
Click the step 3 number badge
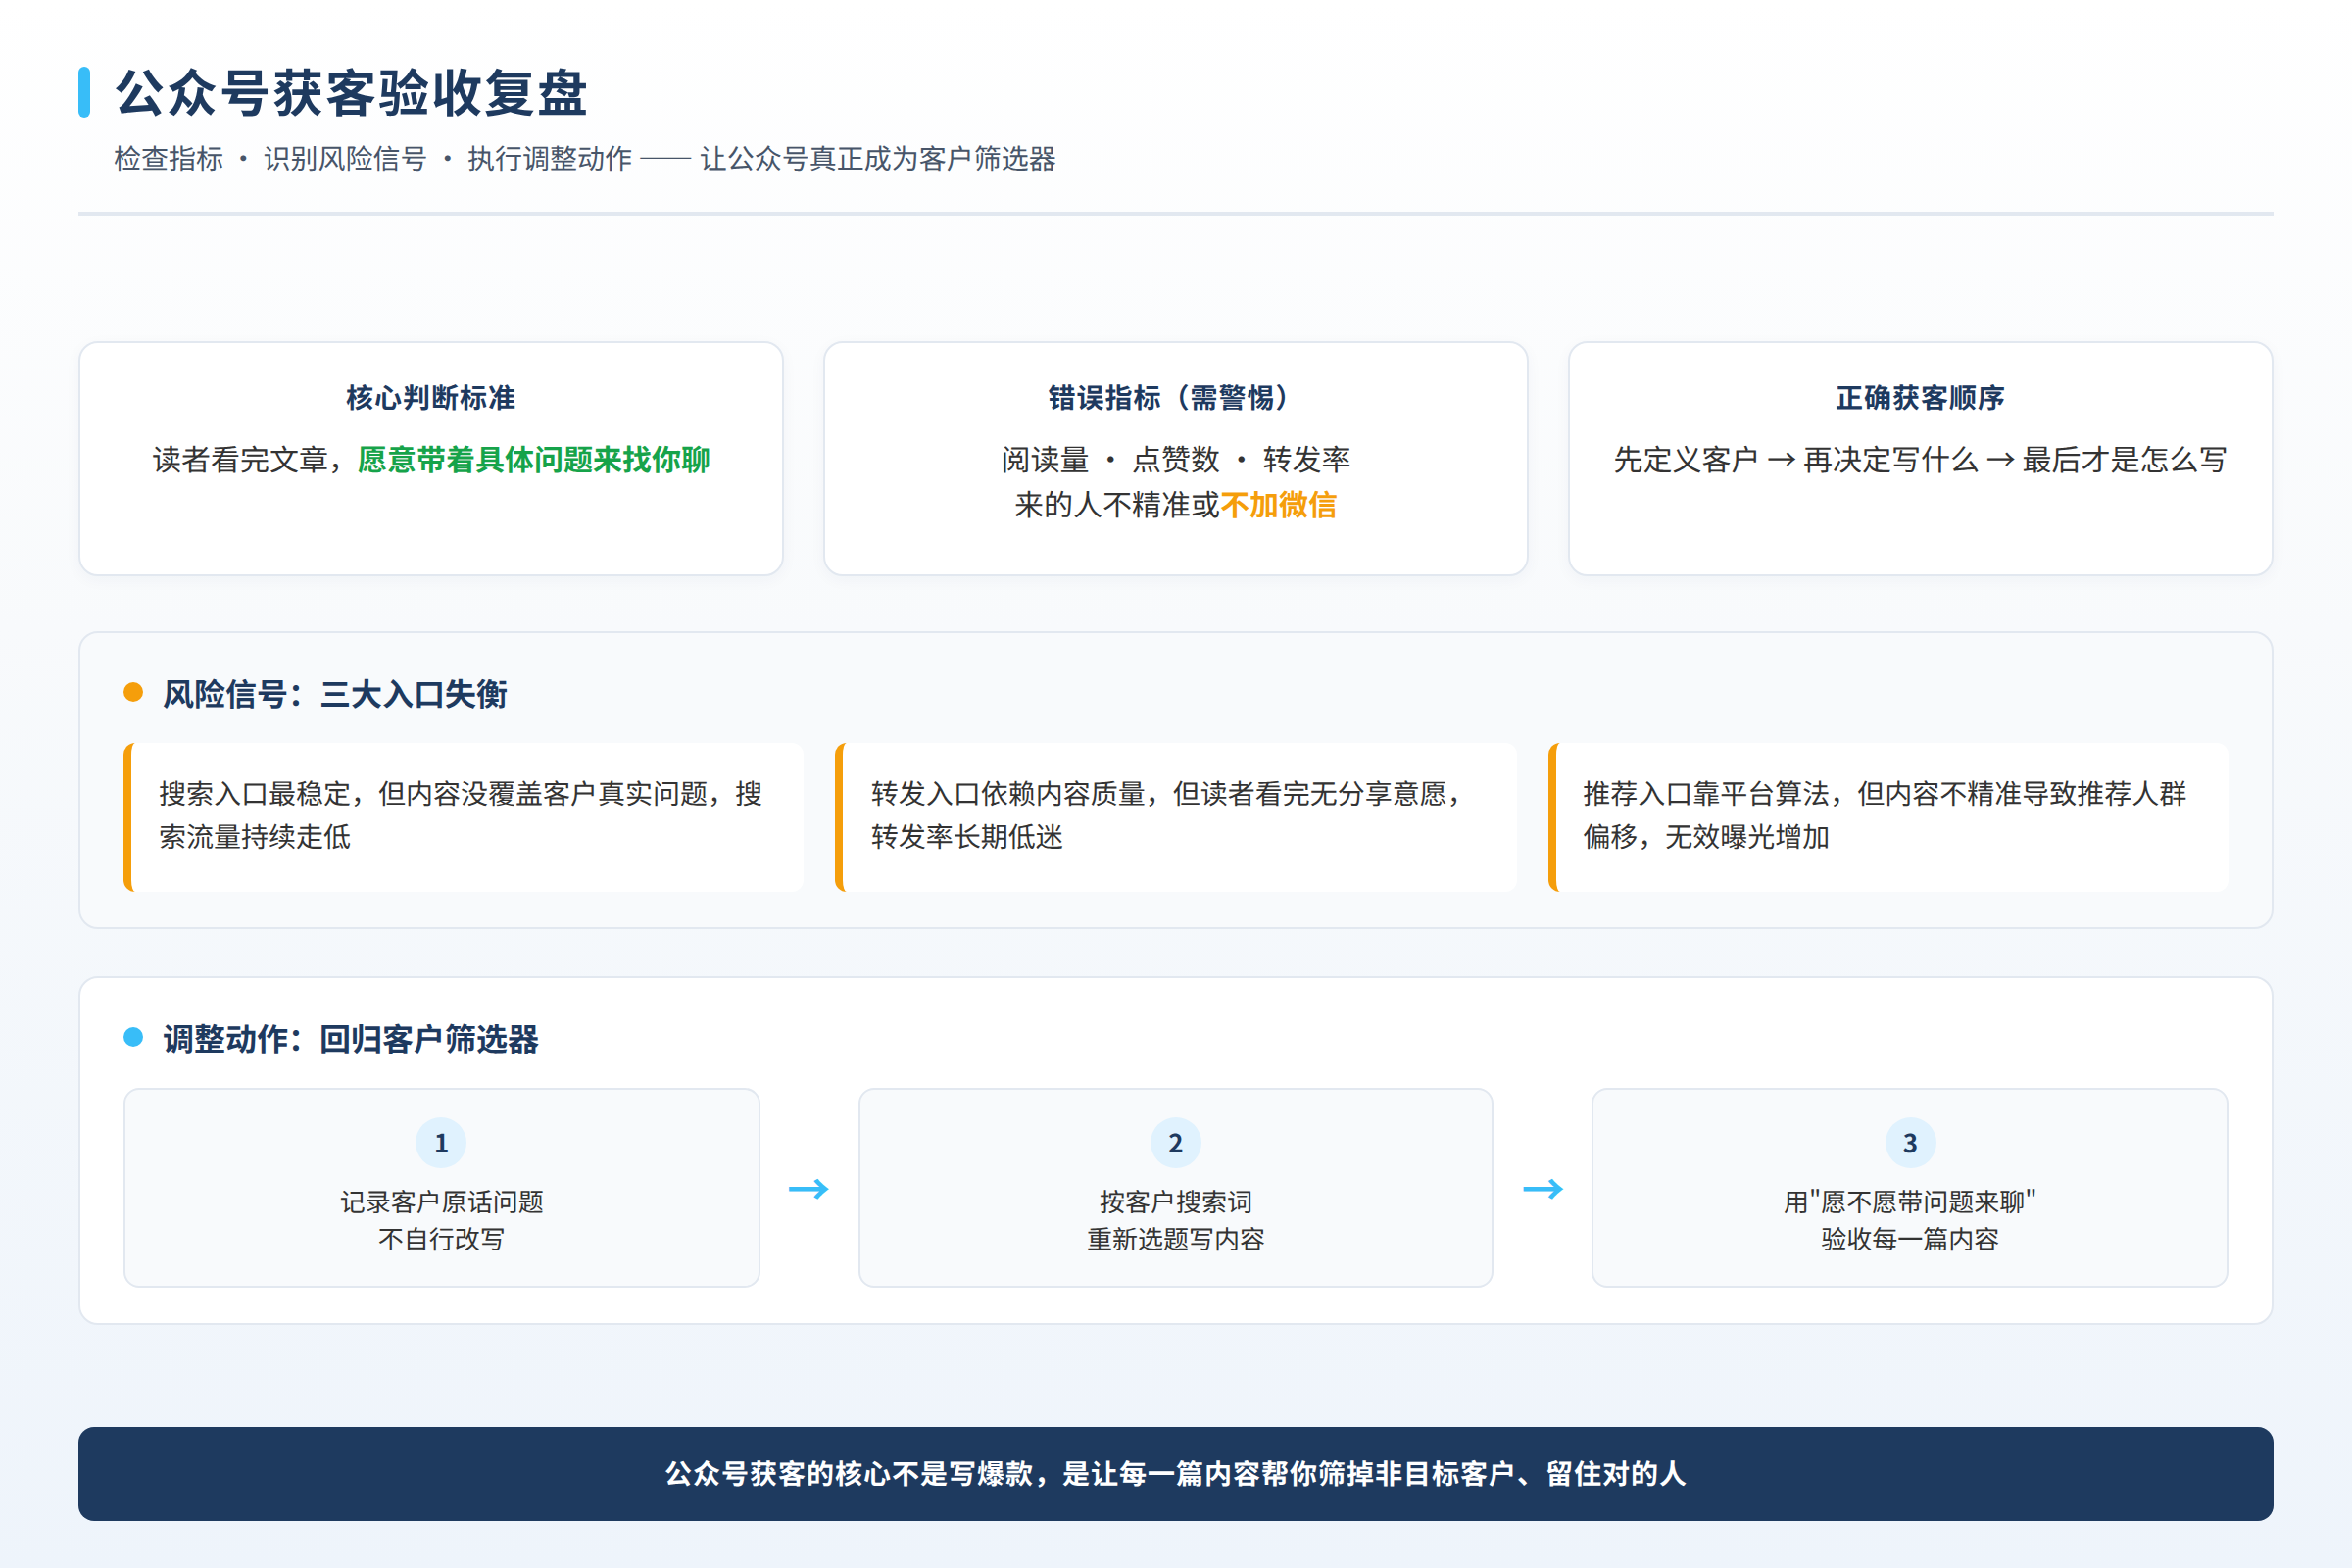(1910, 1143)
